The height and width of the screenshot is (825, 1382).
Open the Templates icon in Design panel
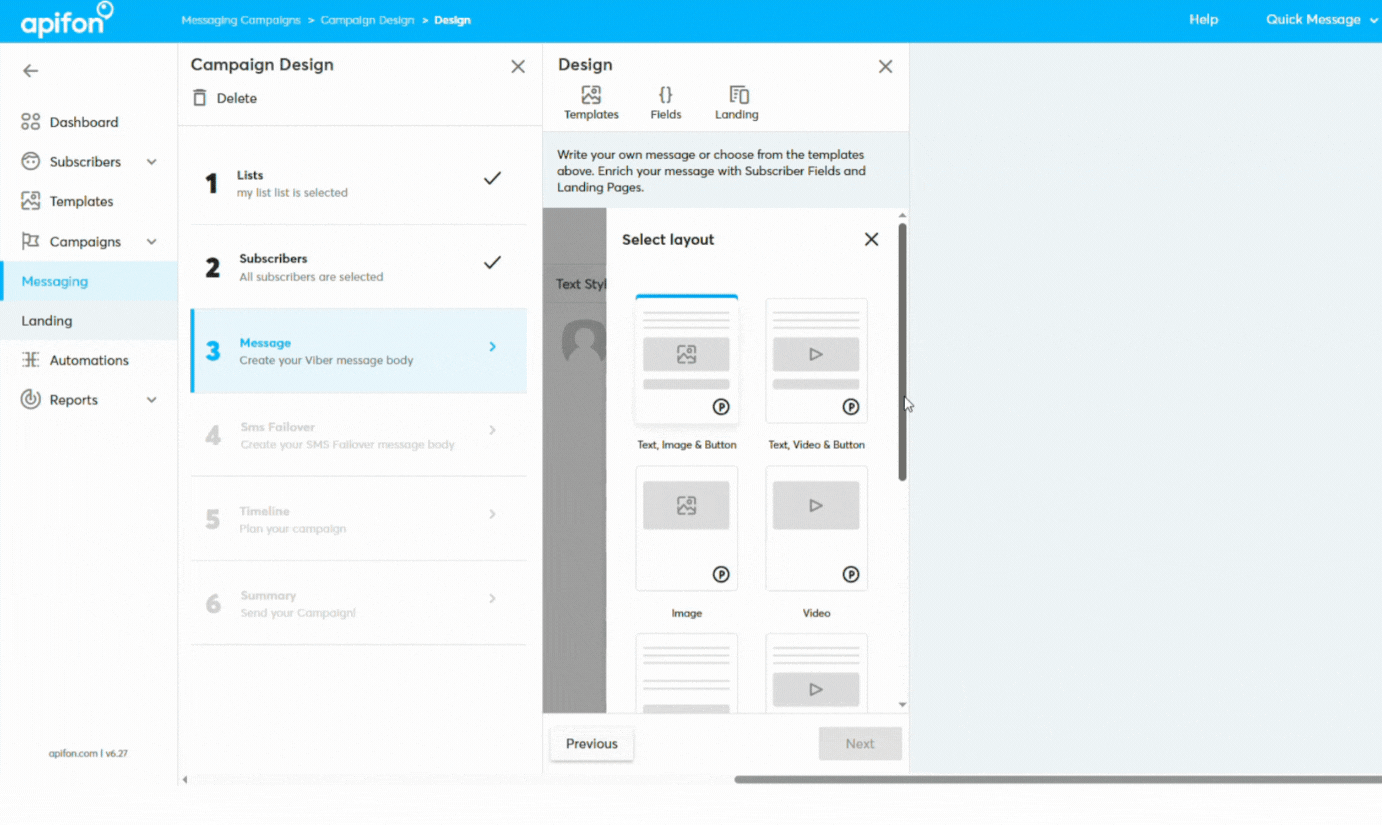(591, 96)
